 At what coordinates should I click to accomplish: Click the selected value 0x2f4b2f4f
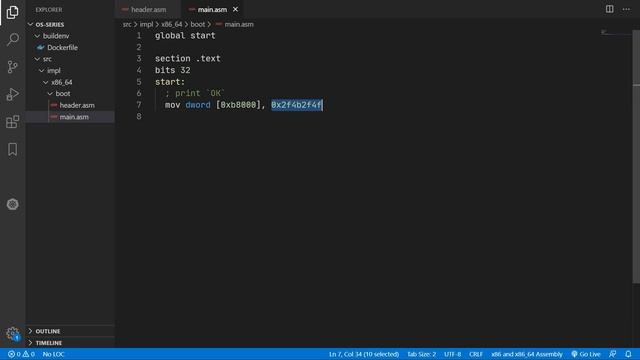(297, 105)
